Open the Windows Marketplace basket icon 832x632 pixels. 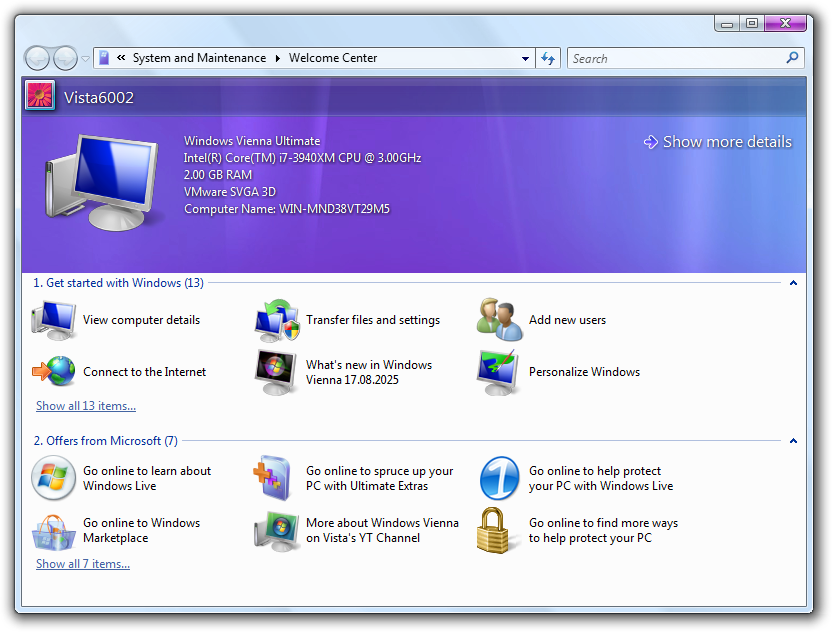[x=54, y=530]
